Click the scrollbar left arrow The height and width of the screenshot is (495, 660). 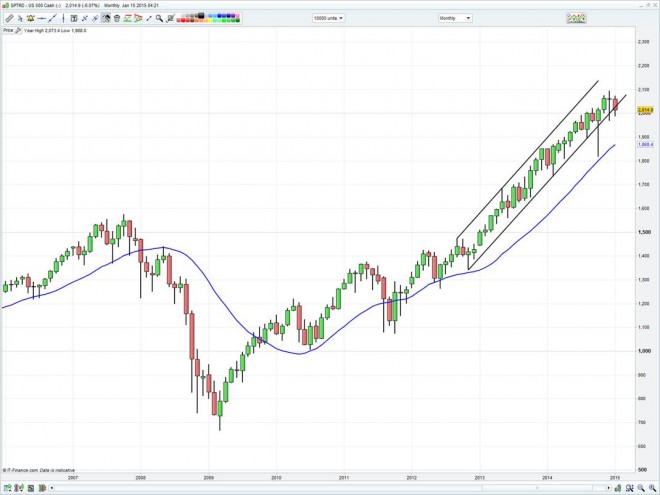click(x=52, y=488)
